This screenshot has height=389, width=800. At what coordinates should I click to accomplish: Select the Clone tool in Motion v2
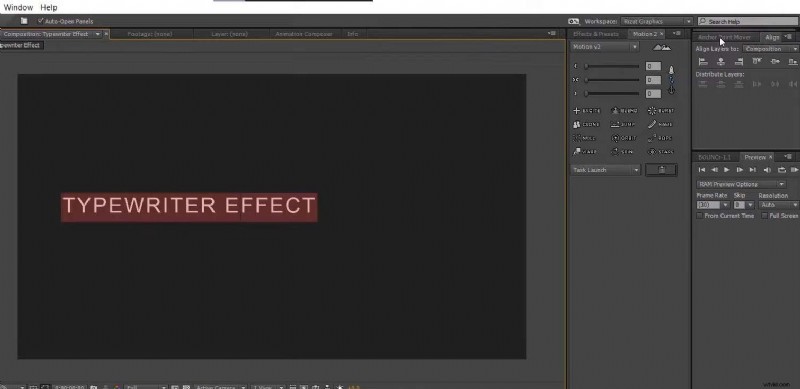click(587, 125)
